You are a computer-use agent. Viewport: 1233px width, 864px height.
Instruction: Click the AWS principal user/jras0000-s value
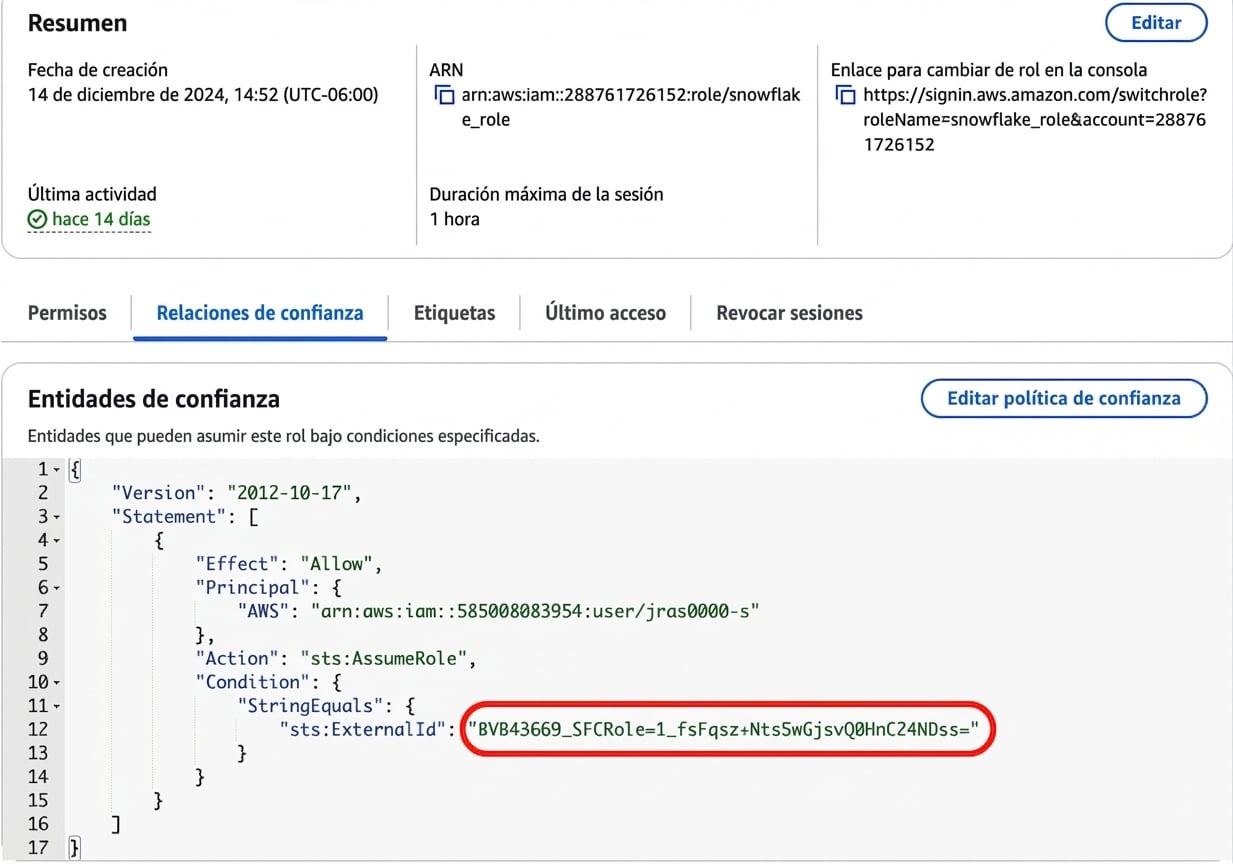(x=535, y=611)
